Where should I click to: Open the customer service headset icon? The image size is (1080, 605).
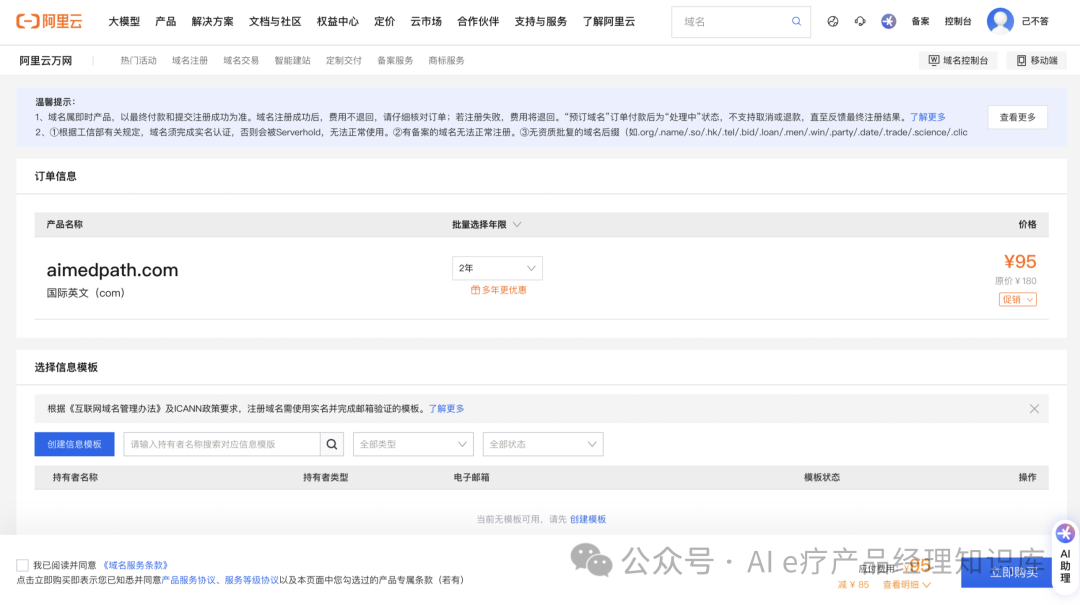(860, 21)
